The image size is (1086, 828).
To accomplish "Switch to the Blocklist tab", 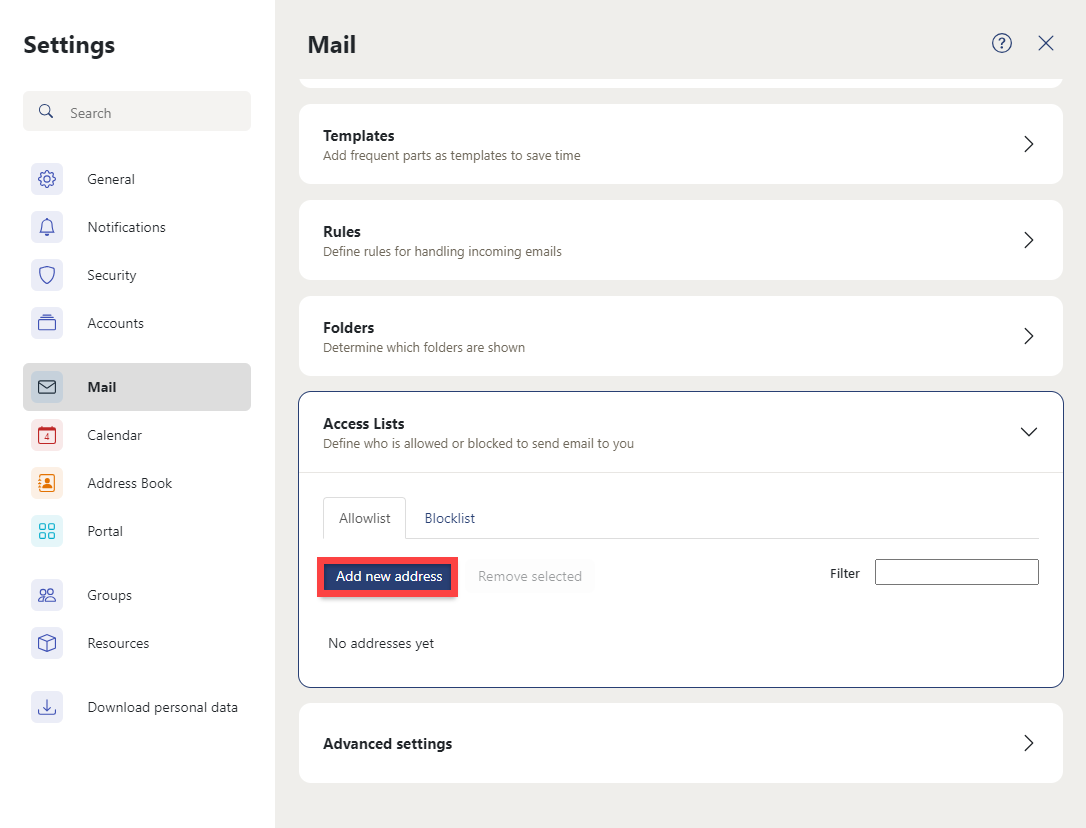I will click(x=449, y=518).
